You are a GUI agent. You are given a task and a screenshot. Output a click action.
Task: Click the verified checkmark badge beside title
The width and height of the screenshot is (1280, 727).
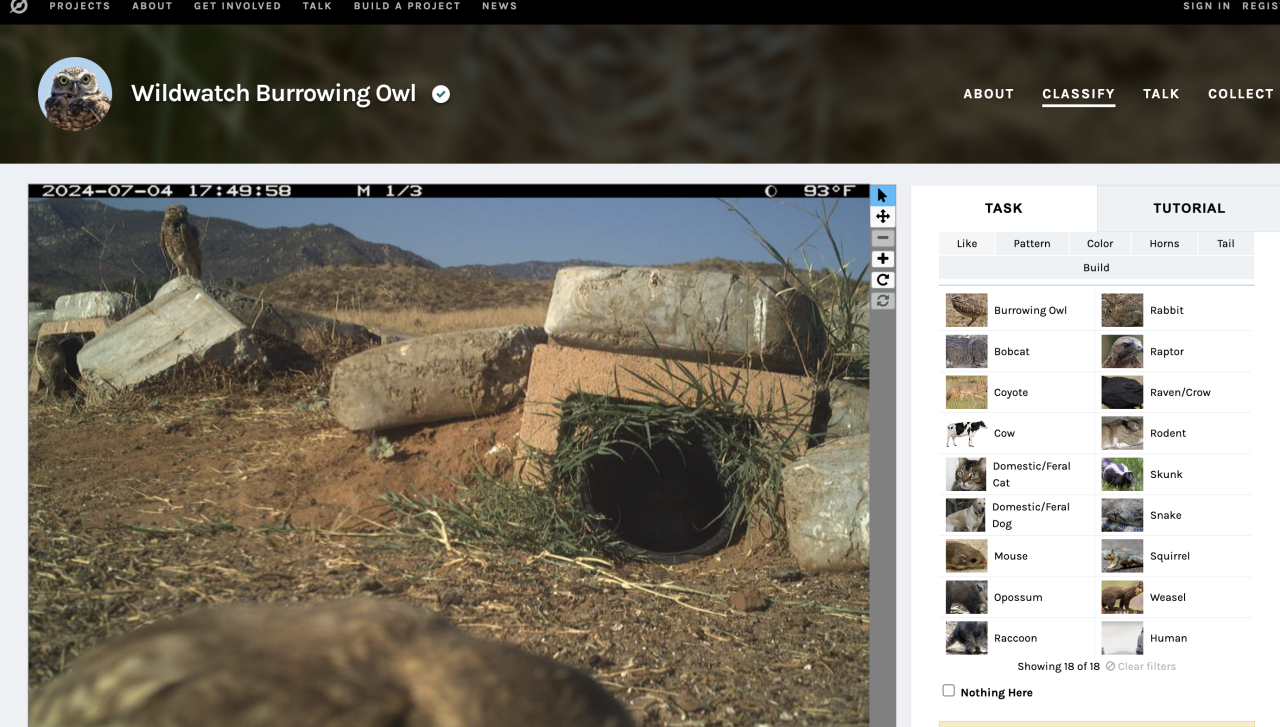441,94
